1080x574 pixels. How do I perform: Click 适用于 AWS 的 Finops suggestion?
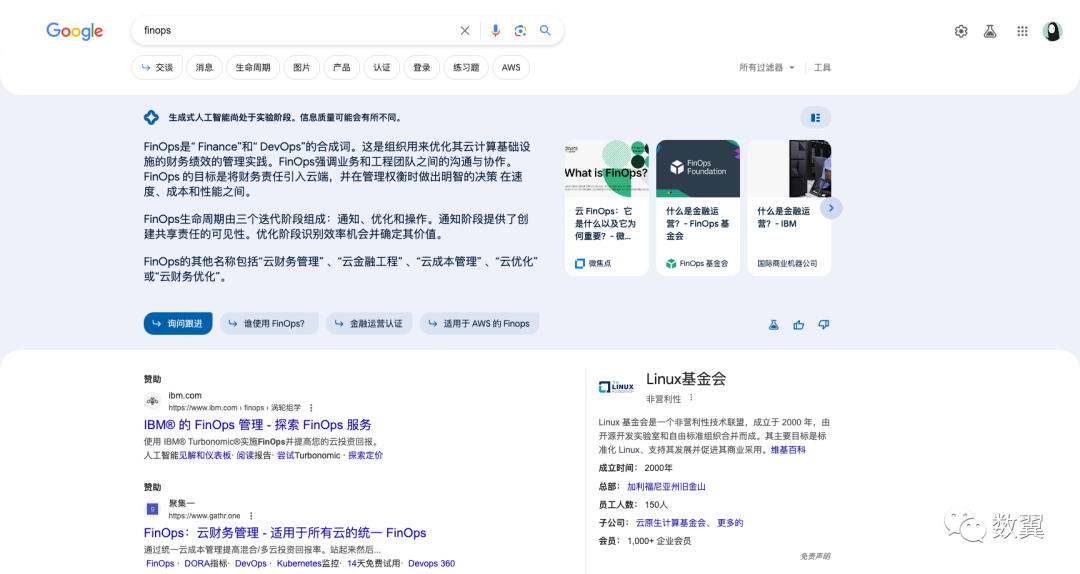point(479,324)
